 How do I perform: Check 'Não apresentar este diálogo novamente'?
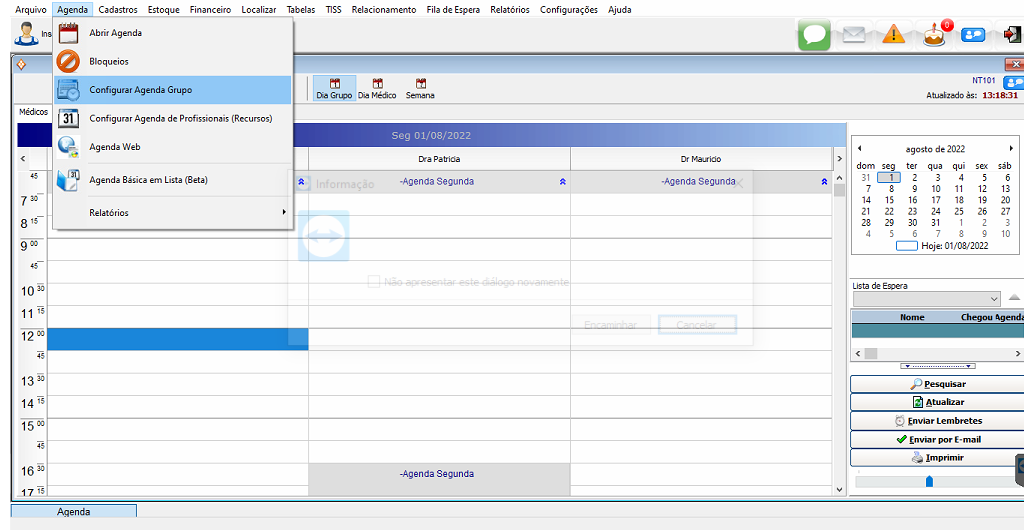click(x=374, y=282)
